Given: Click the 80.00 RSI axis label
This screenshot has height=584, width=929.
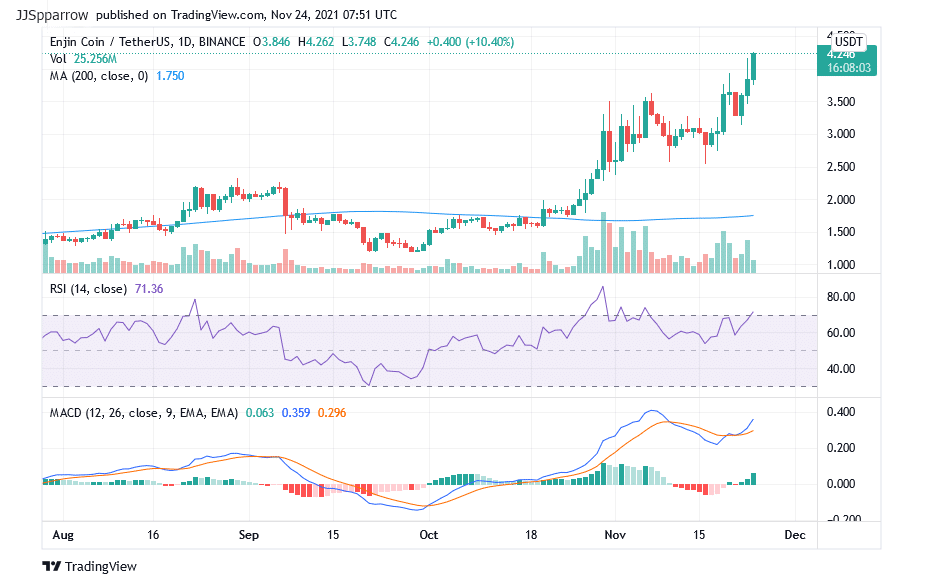Looking at the screenshot, I should point(841,297).
